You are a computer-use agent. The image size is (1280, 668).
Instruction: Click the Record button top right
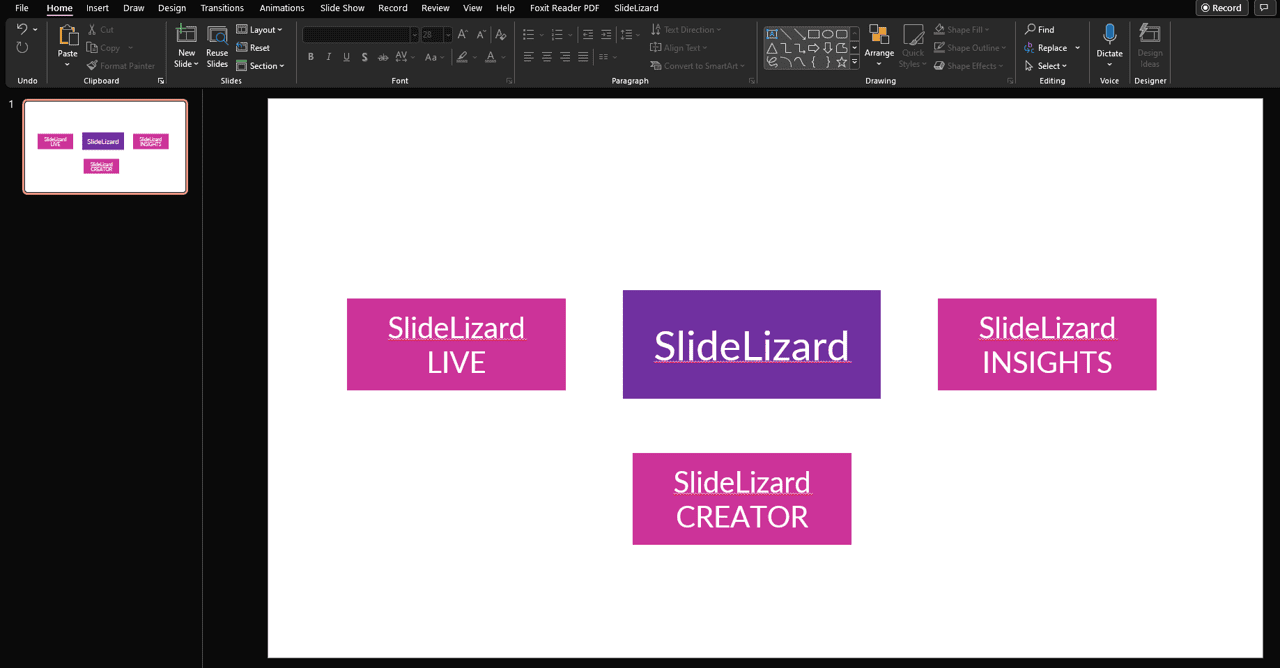(1221, 8)
